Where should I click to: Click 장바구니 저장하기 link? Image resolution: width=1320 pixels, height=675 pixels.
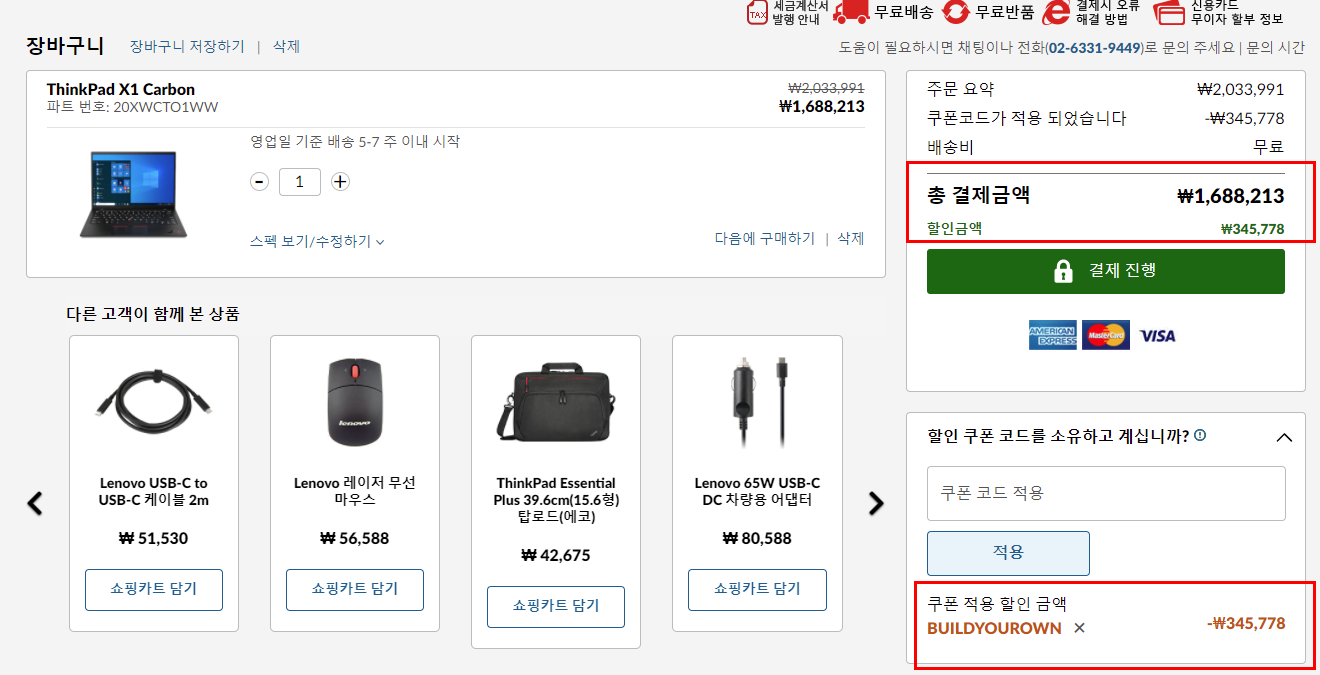(186, 46)
